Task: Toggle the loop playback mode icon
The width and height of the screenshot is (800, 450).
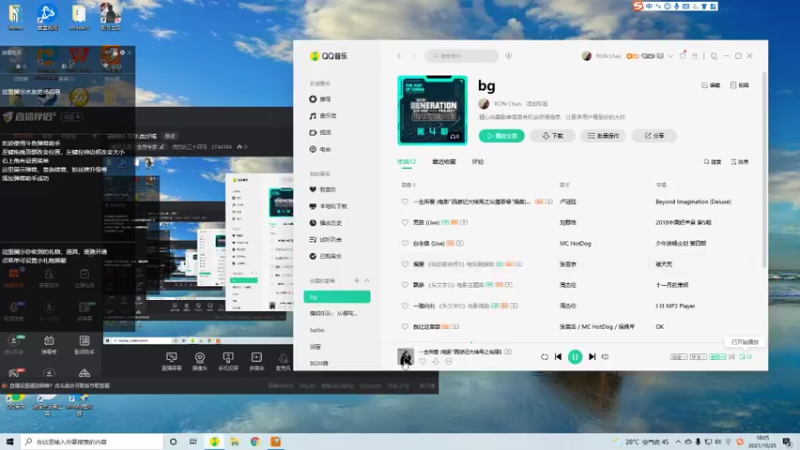Action: [x=544, y=357]
